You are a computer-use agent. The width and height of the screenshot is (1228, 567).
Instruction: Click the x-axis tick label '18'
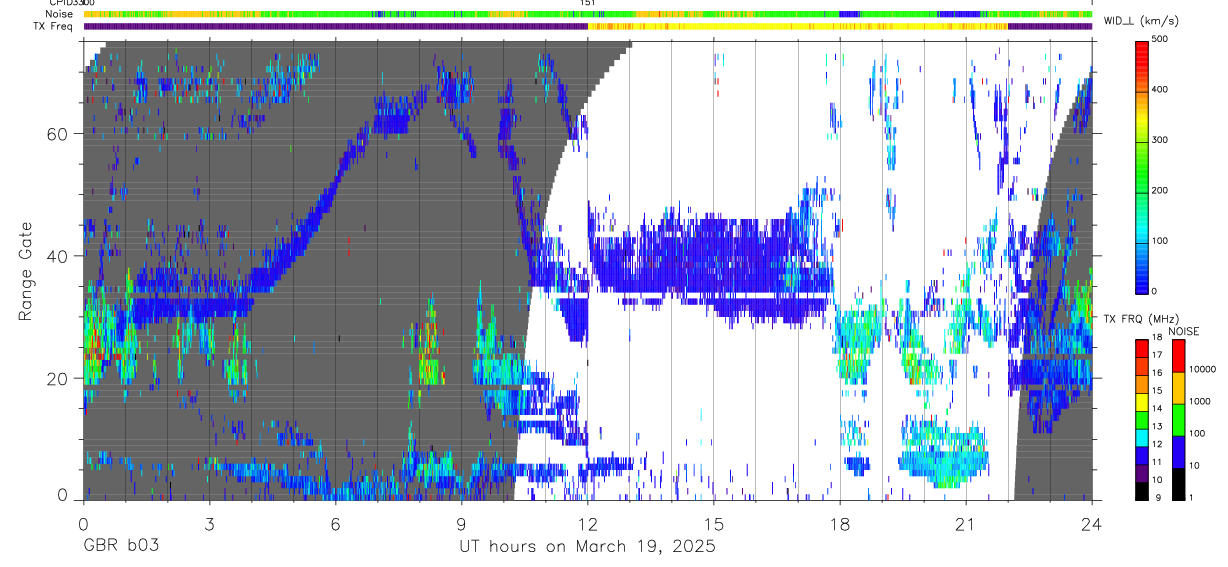[839, 523]
